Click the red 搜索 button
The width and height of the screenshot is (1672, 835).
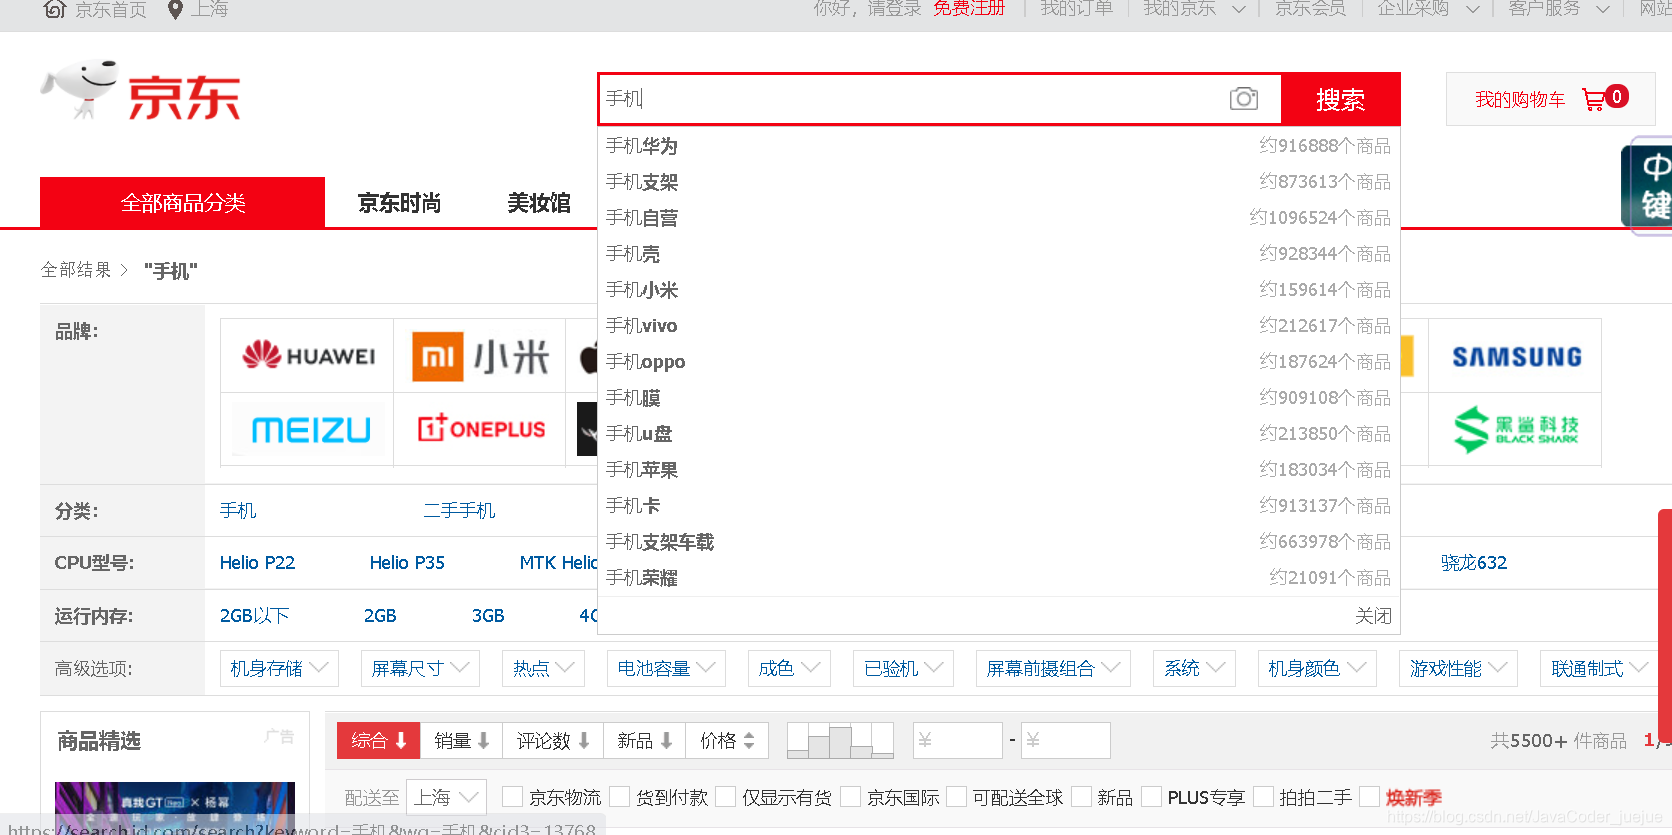[x=1340, y=99]
